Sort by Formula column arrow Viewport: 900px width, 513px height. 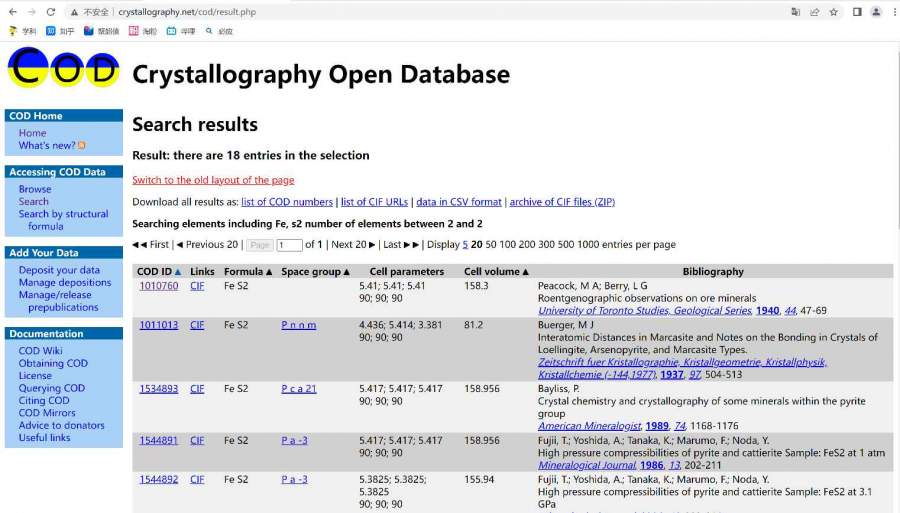coord(269,272)
